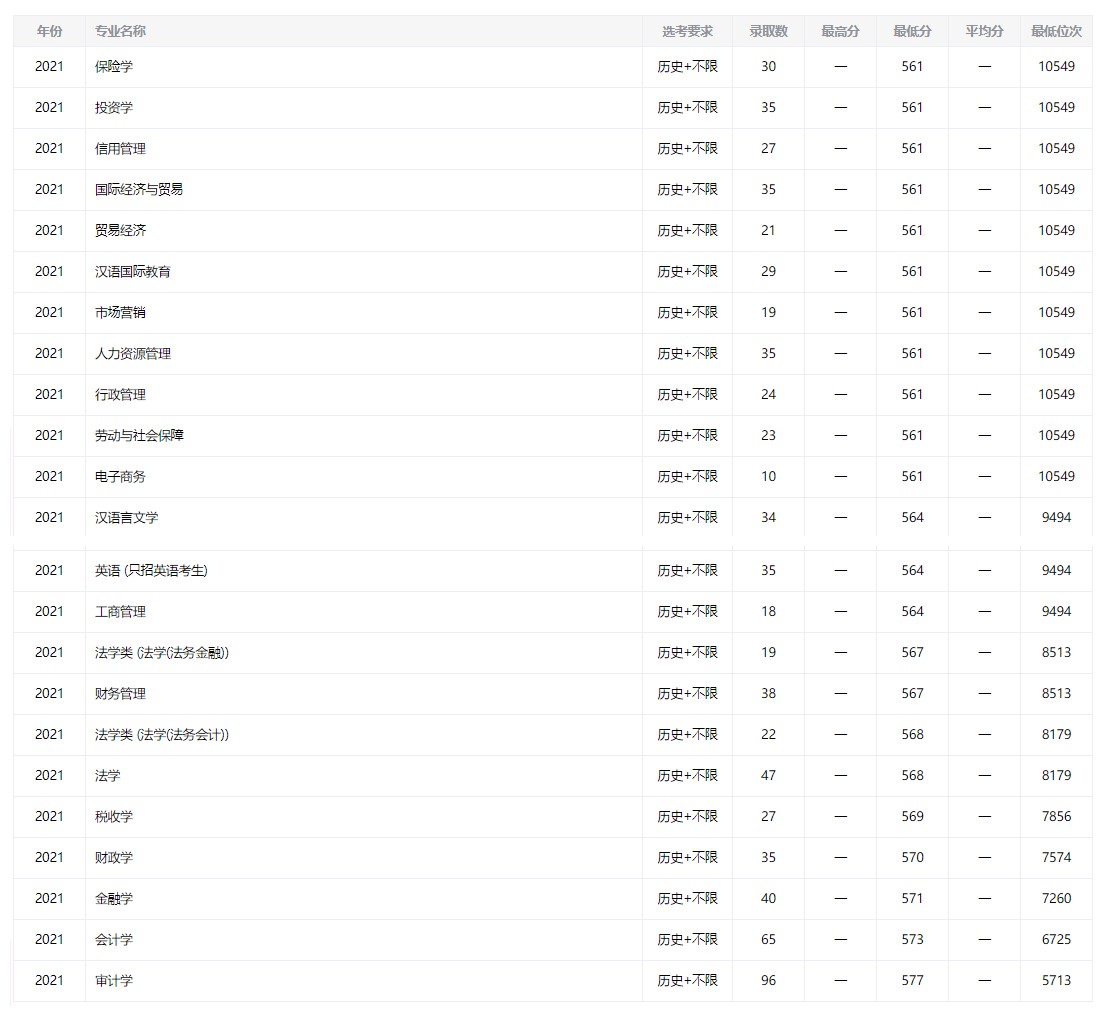Click the 劳动与社会保障 major name

139,436
